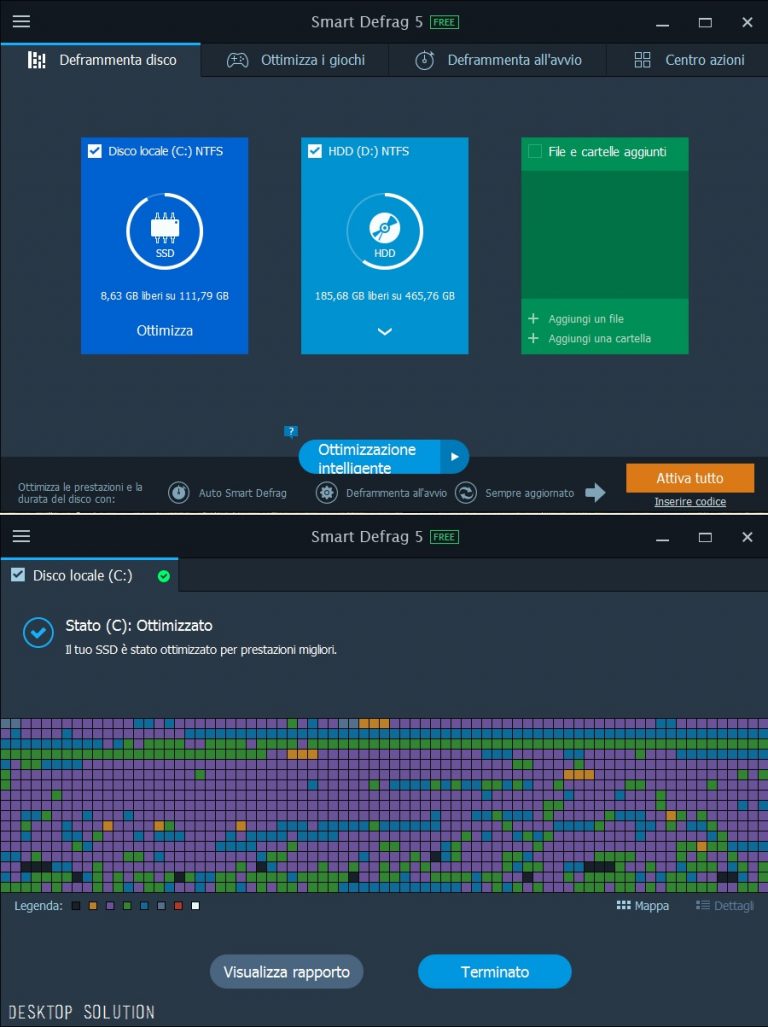
Task: Click the blue question mark help icon
Action: (291, 431)
